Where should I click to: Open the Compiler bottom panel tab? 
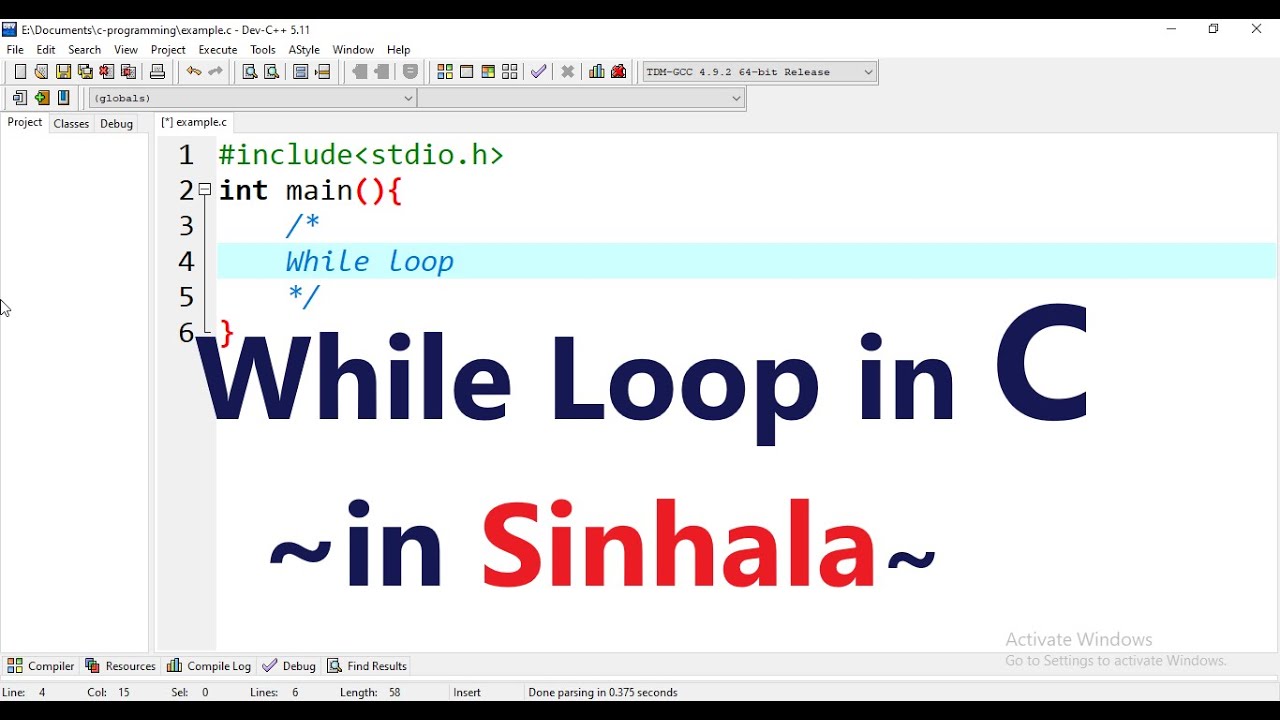click(41, 666)
